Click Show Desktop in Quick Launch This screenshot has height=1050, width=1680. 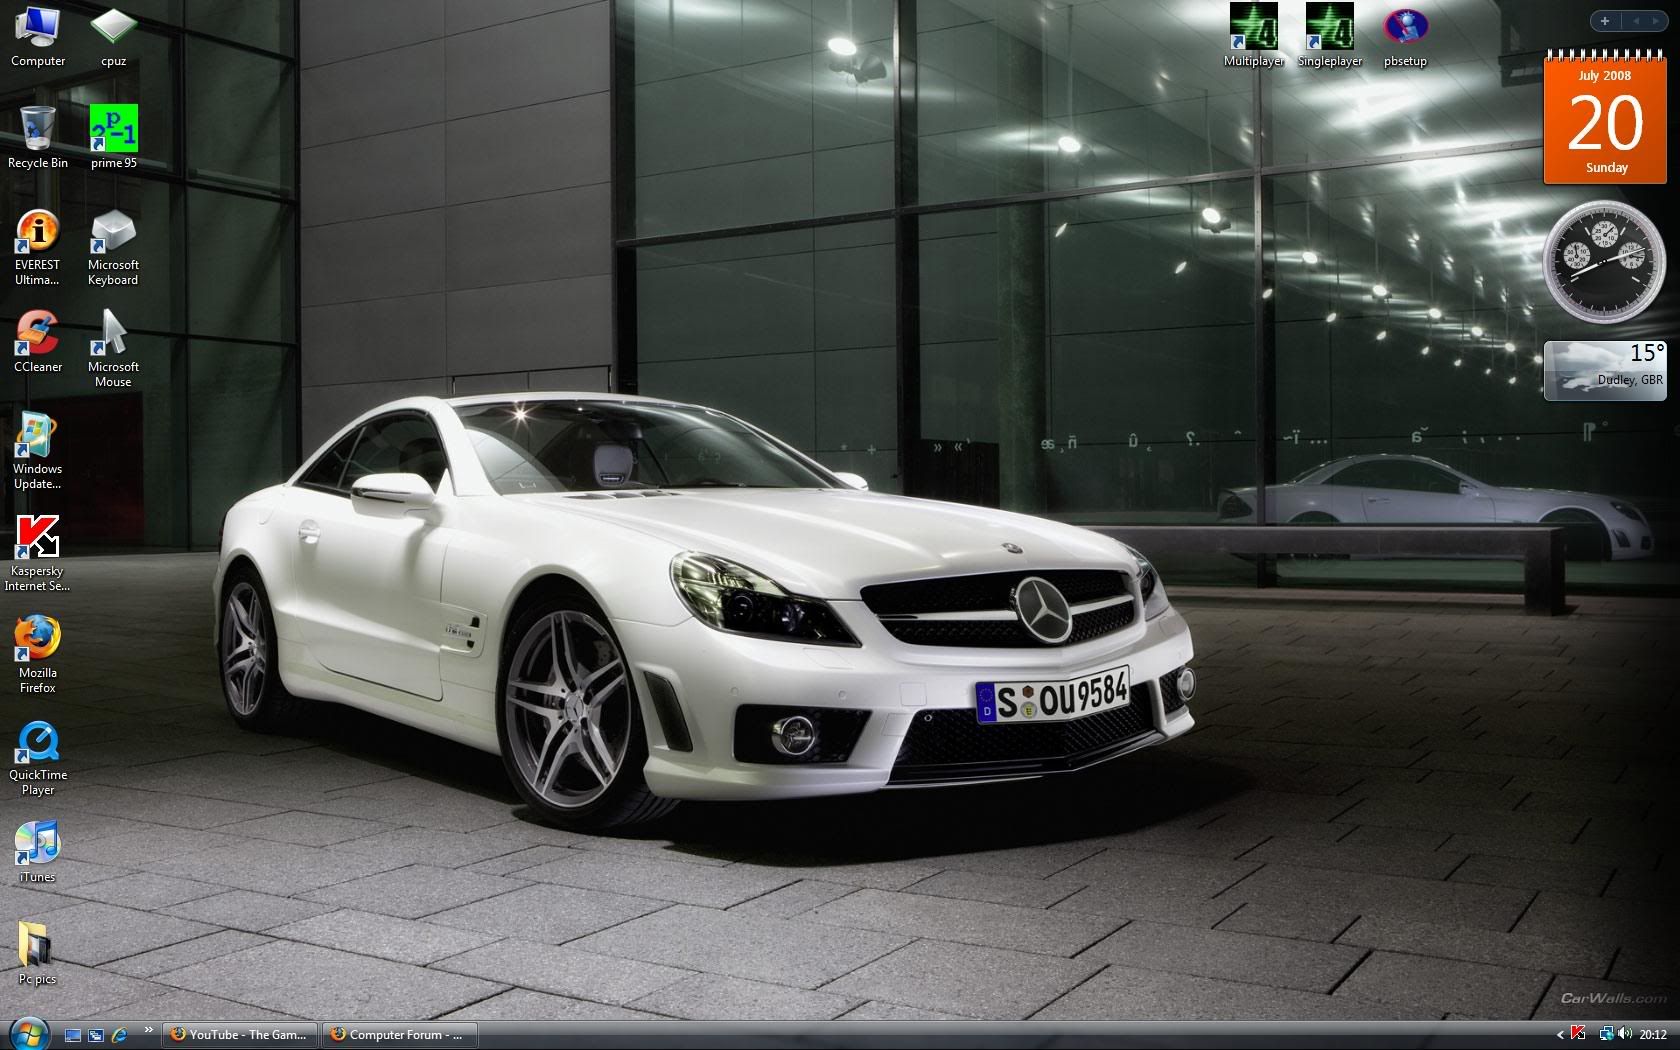tap(73, 1035)
